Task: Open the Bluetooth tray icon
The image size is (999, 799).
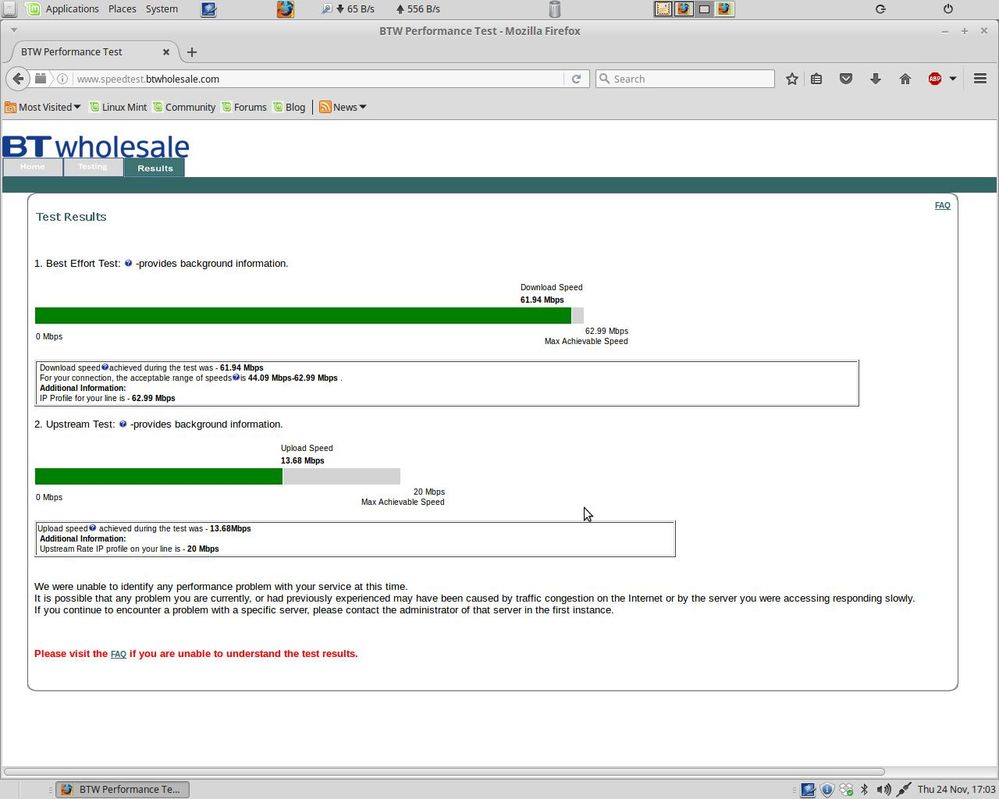Action: (x=865, y=789)
